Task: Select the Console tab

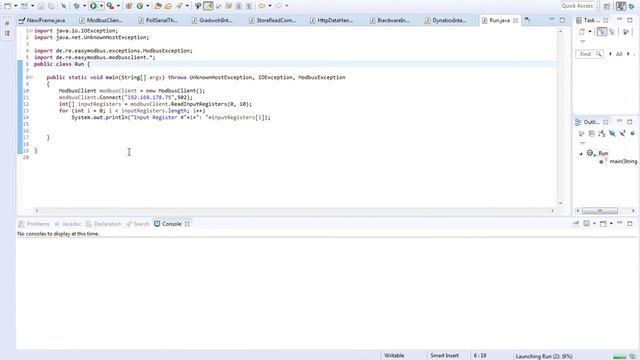Action: 172,224
